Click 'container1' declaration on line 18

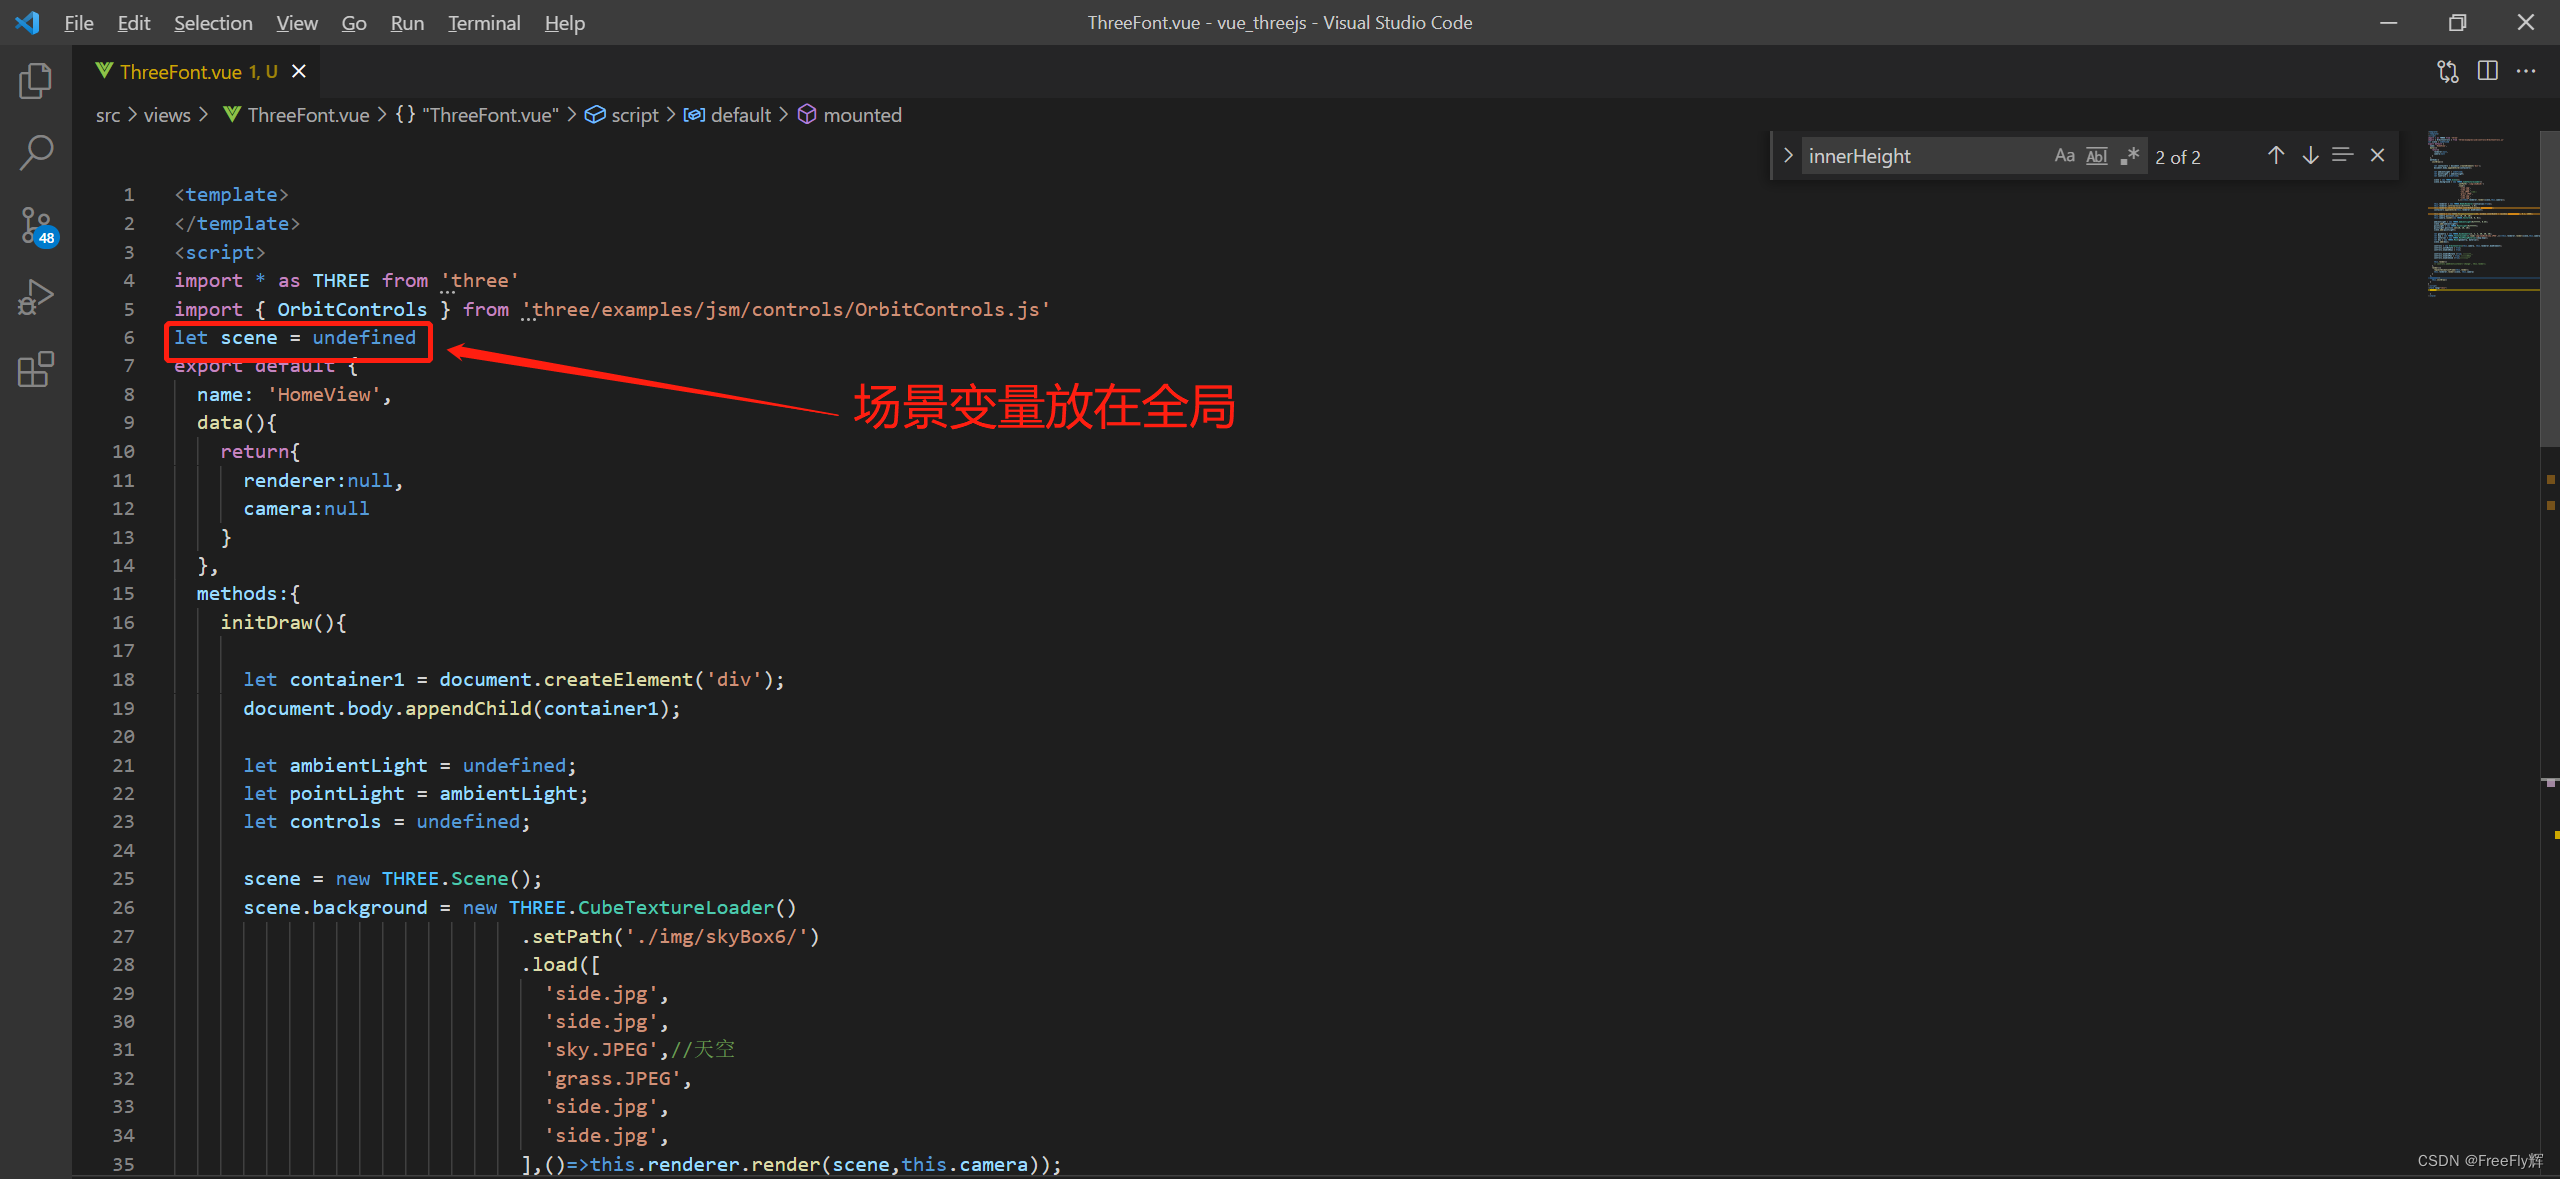coord(347,679)
